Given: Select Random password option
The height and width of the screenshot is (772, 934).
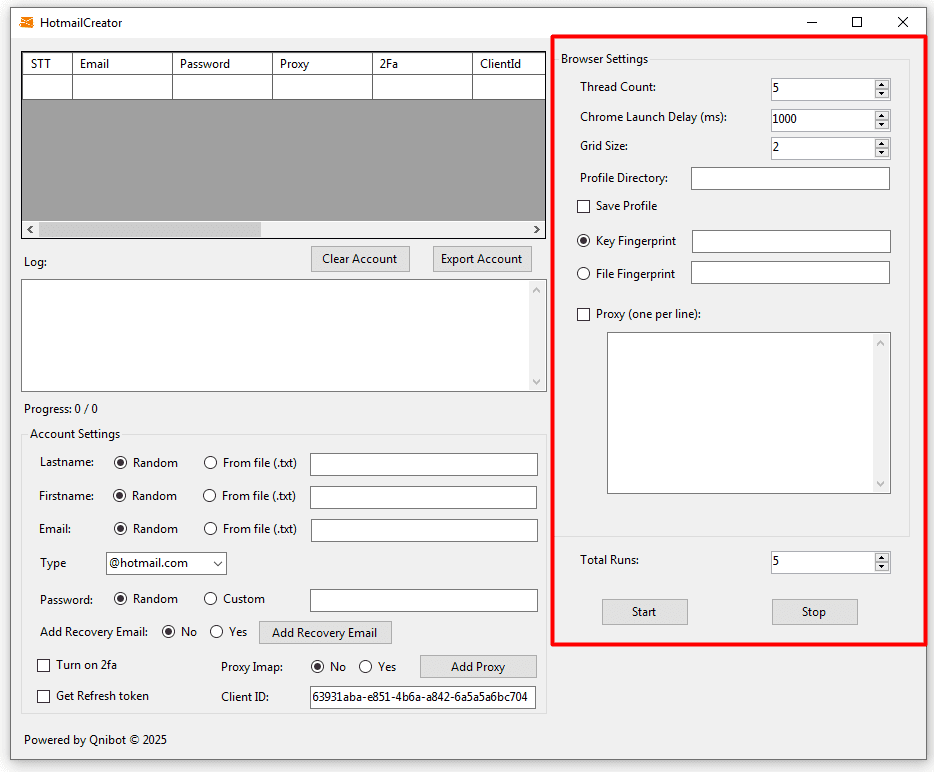Looking at the screenshot, I should [120, 599].
